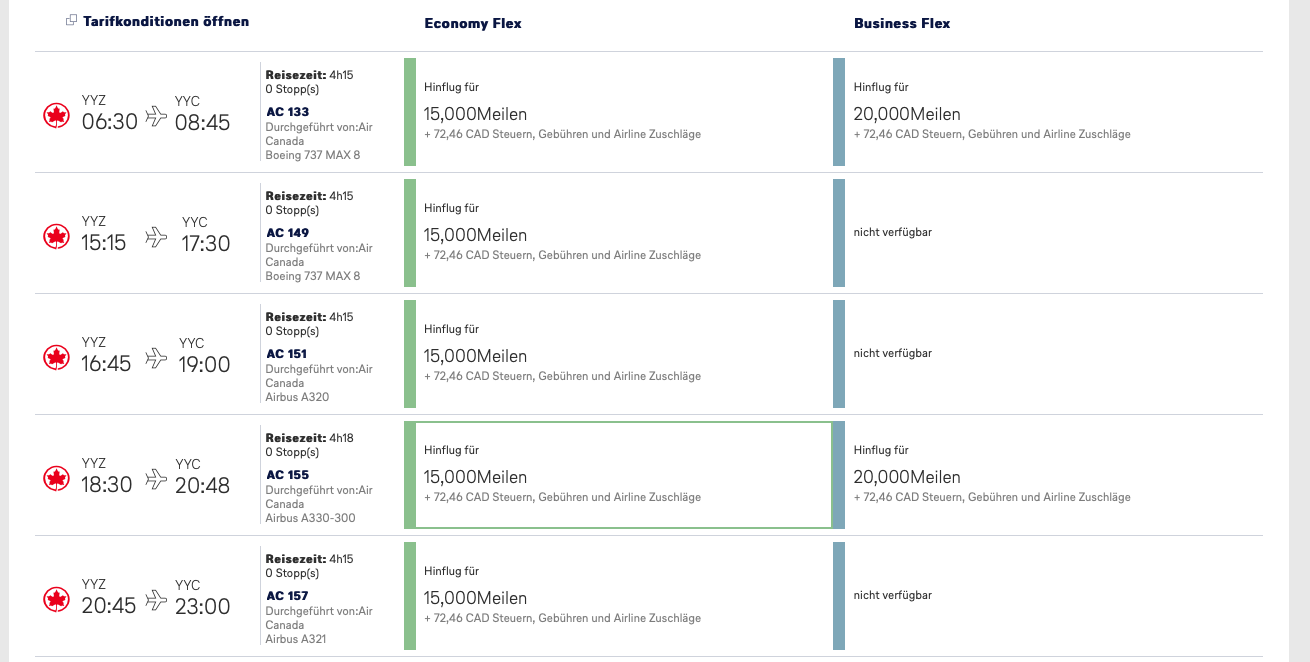This screenshot has width=1310, height=662.
Task: Click Air Canada logo for the 18:30 flight
Action: [56, 479]
